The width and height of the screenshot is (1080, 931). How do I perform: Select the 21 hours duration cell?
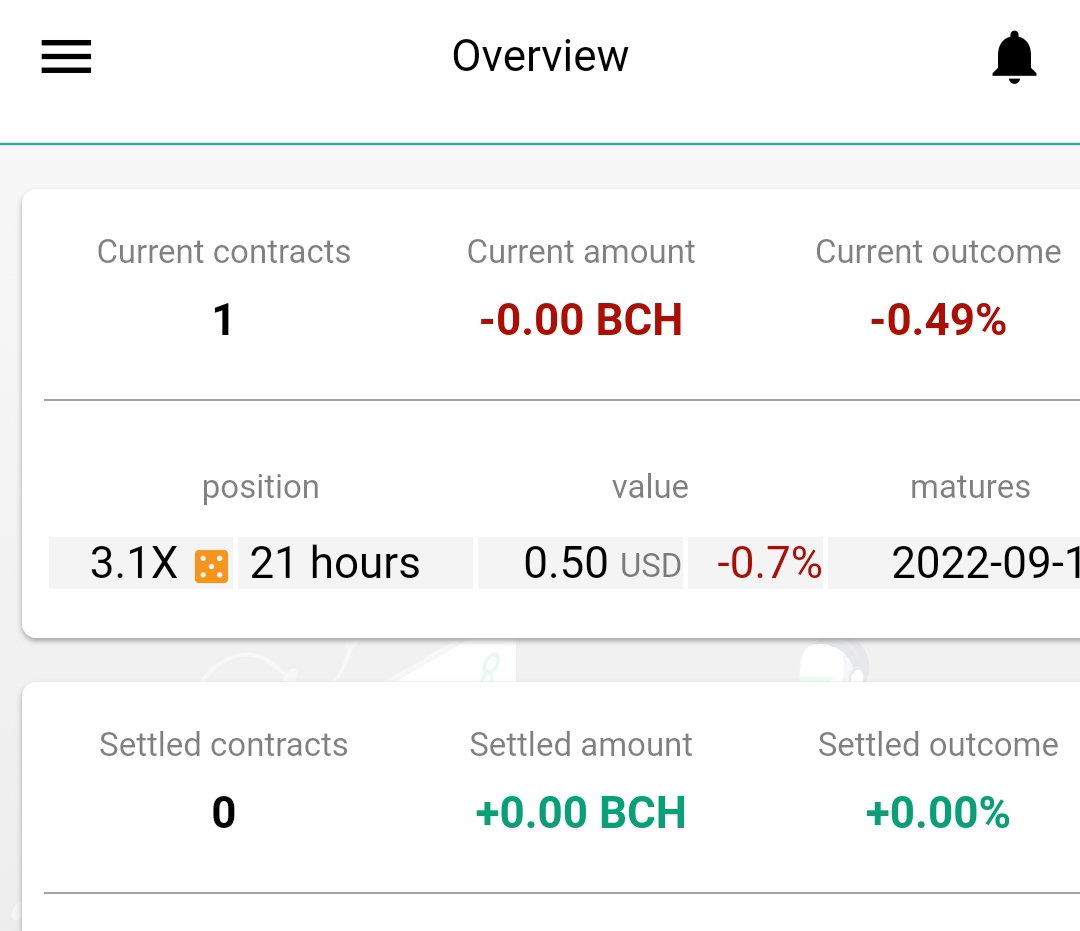355,563
